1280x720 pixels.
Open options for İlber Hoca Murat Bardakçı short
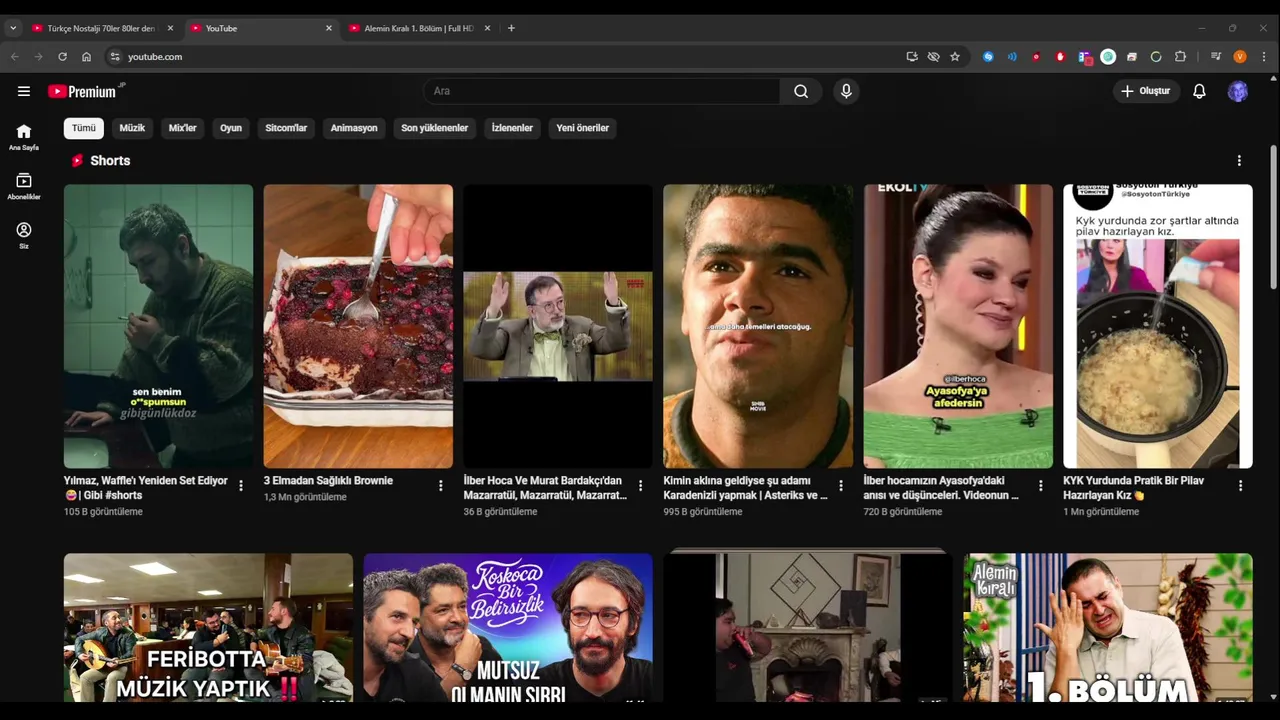641,486
